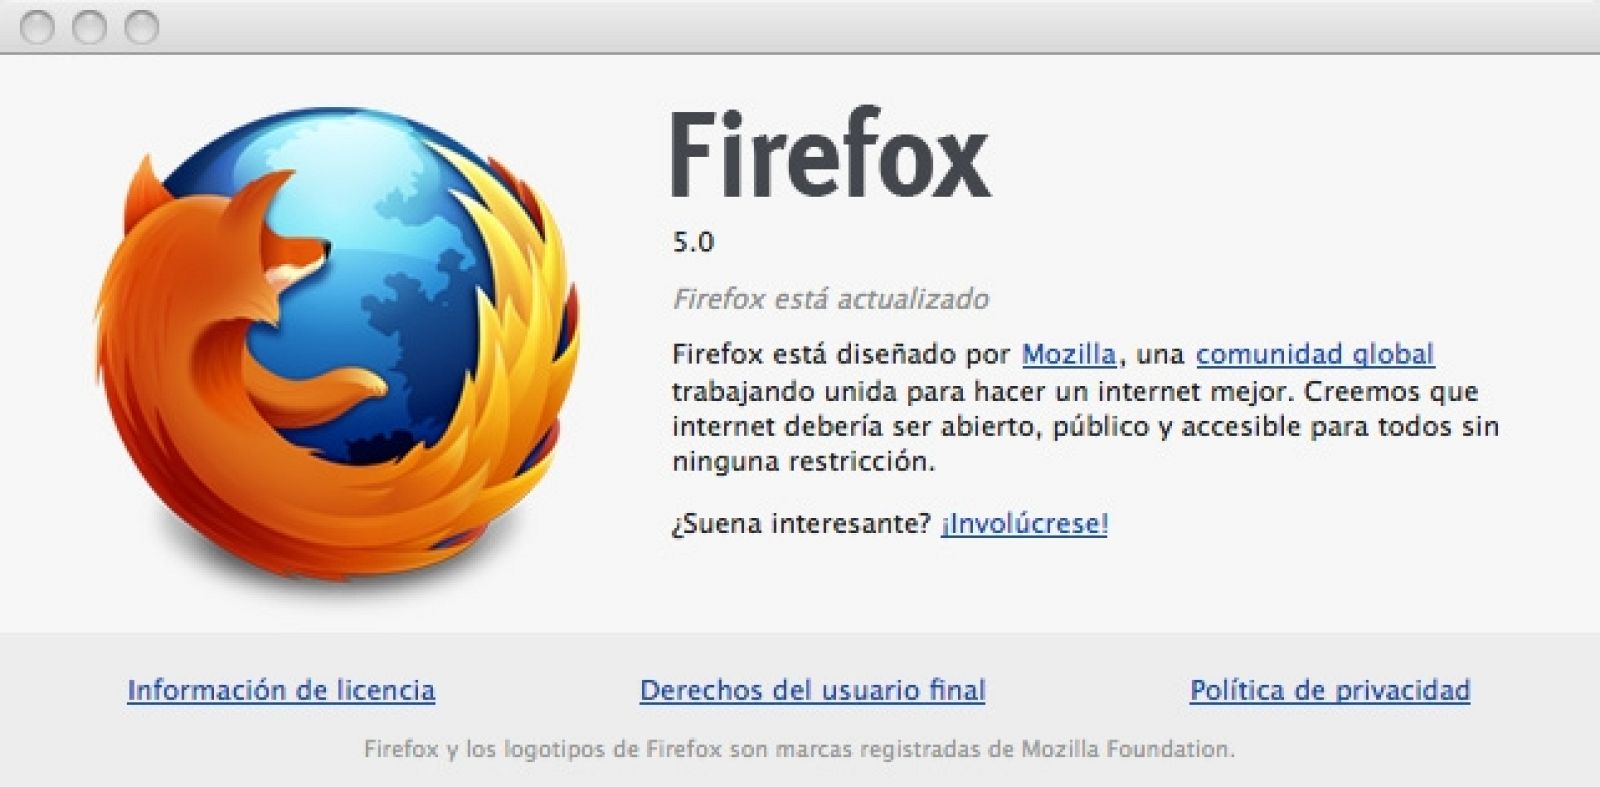Viewport: 1600px width, 787px height.
Task: Open Información de licencia
Action: [x=281, y=690]
